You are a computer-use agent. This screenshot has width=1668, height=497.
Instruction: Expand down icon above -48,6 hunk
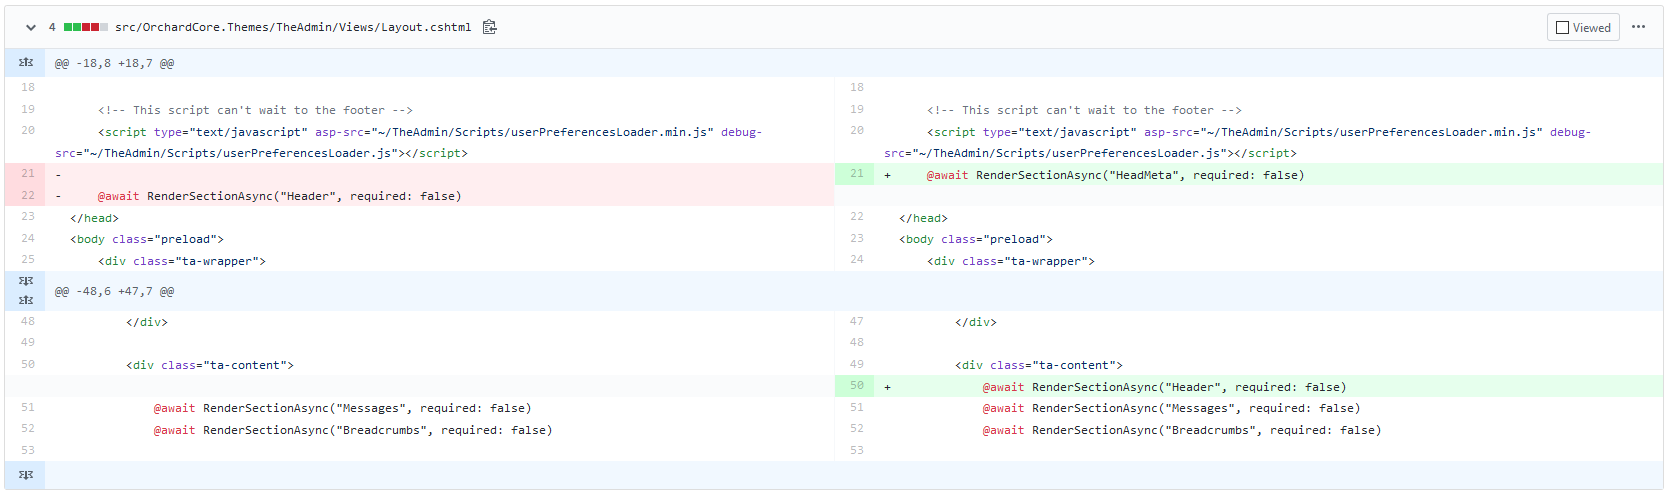(26, 281)
